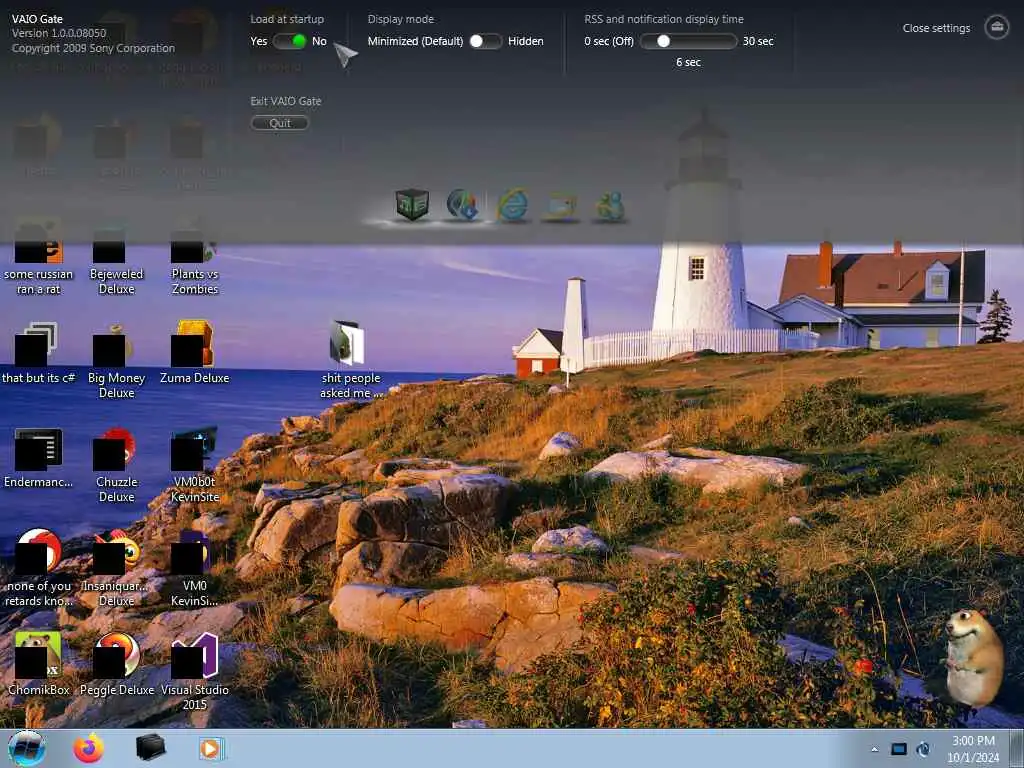Image resolution: width=1024 pixels, height=768 pixels.
Task: Click the black box taskbar icon
Action: point(150,748)
